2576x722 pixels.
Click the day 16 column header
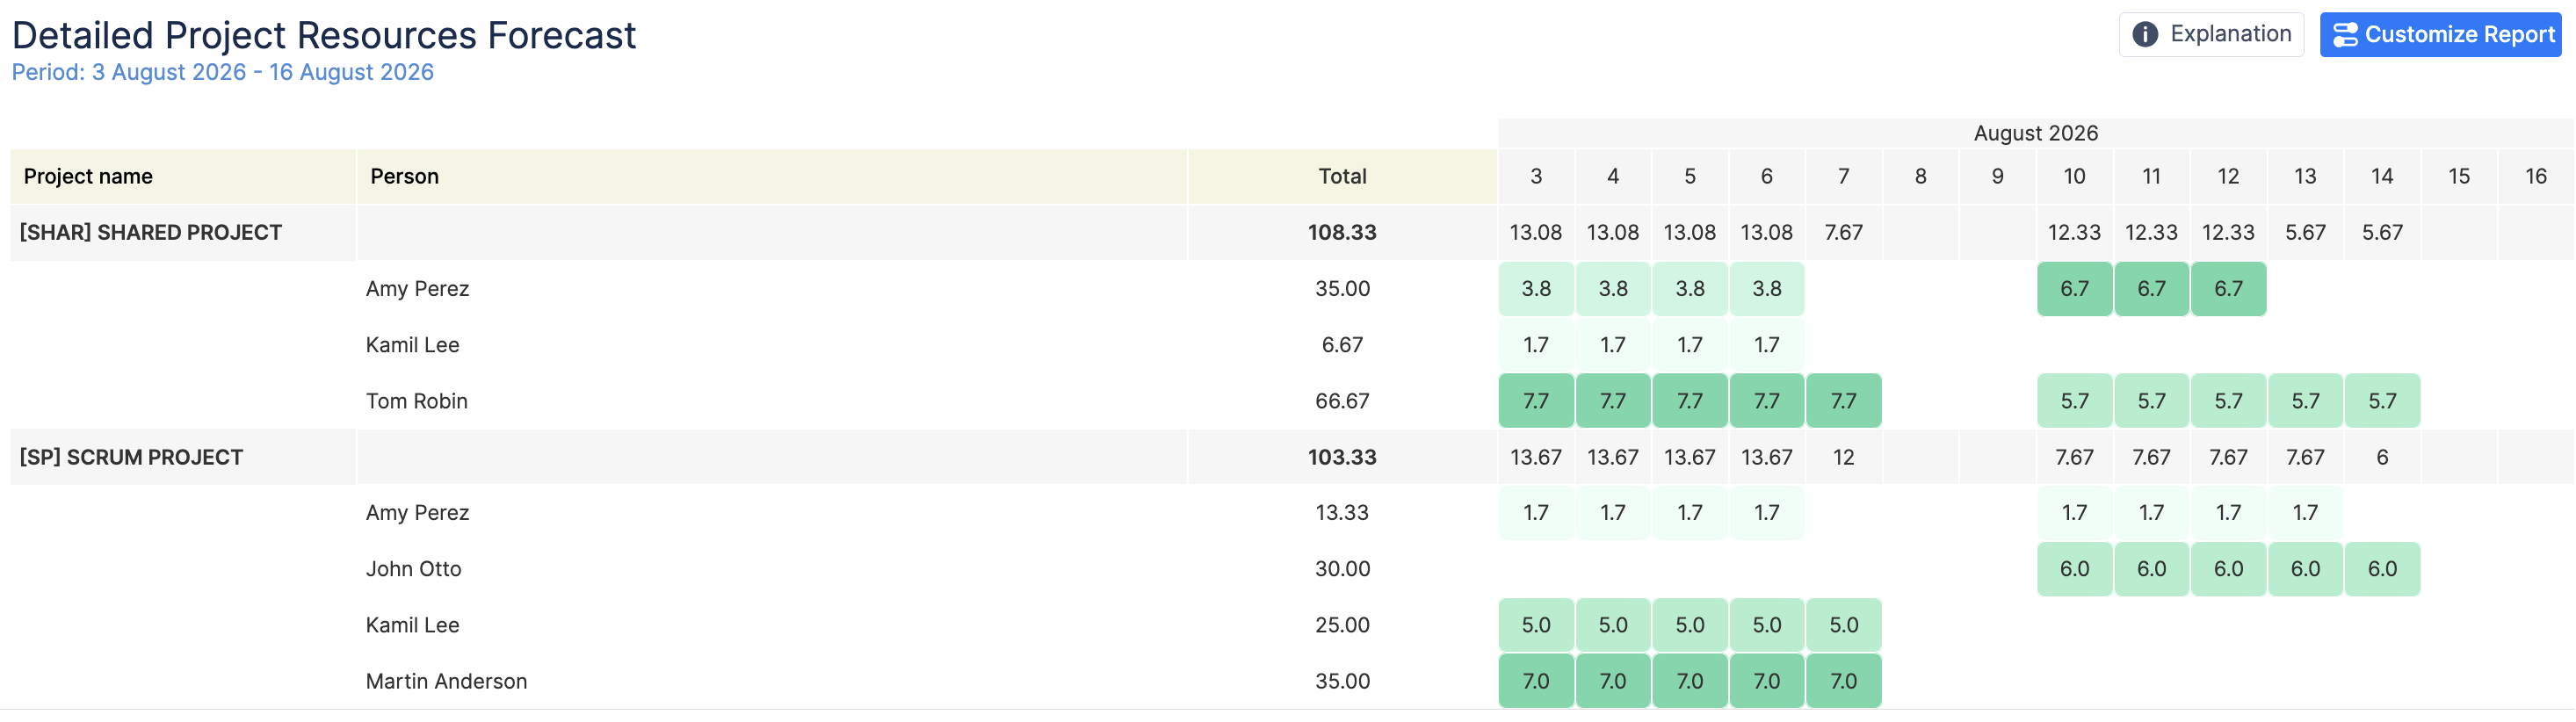(x=2536, y=177)
